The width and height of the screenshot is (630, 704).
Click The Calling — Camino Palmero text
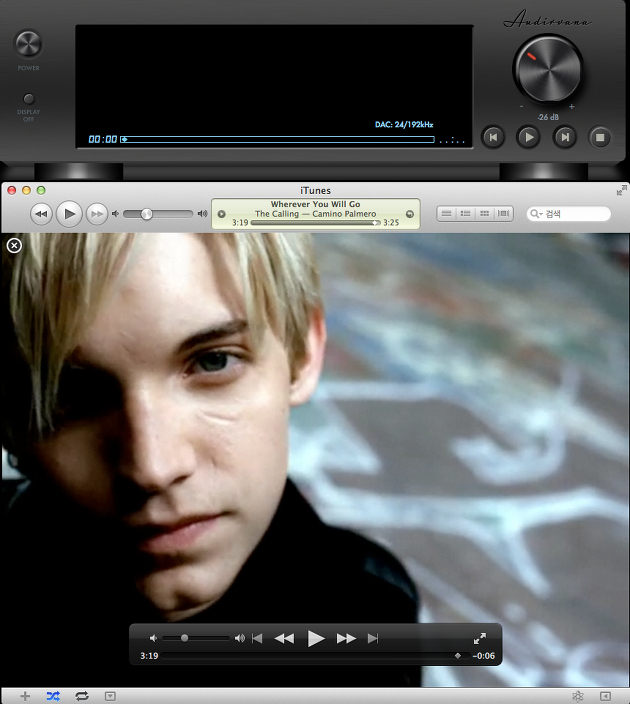tap(316, 214)
